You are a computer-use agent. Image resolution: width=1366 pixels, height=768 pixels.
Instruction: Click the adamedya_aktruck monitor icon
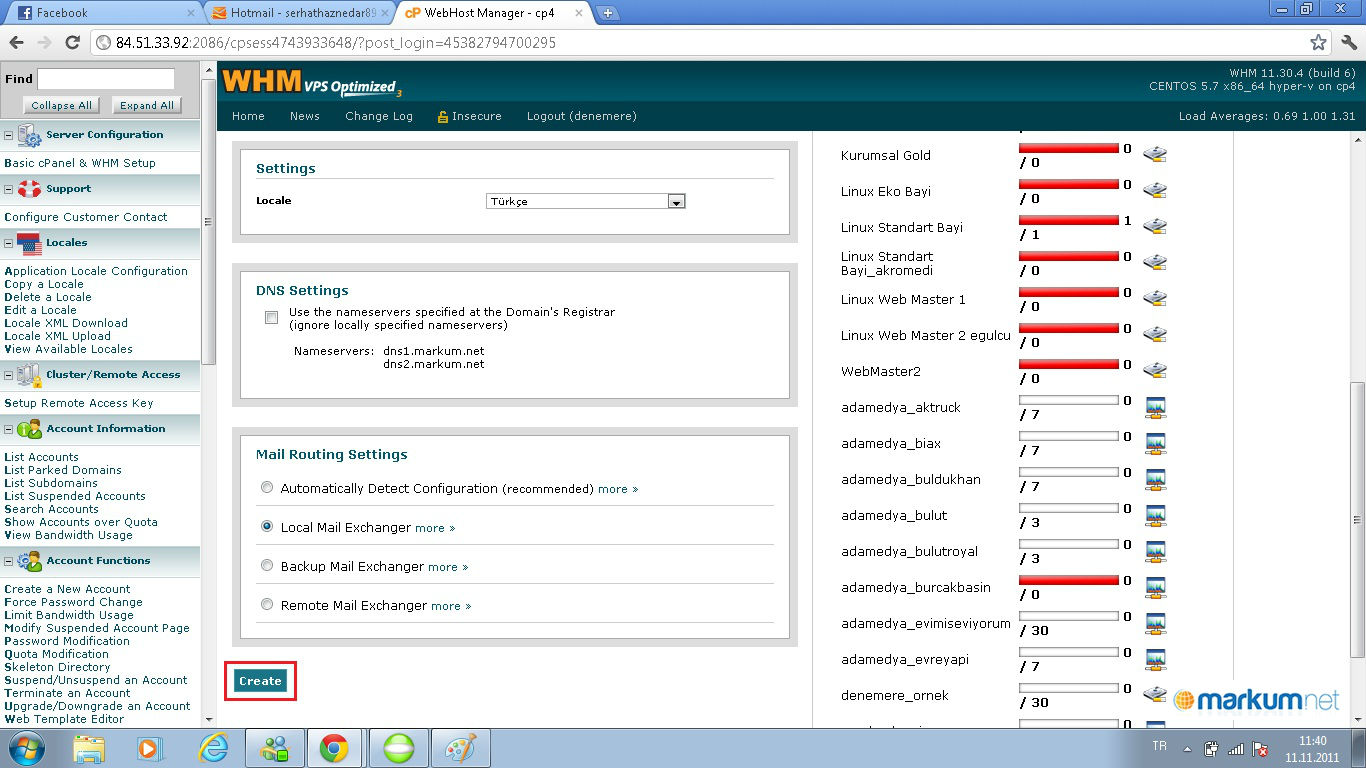click(x=1155, y=407)
